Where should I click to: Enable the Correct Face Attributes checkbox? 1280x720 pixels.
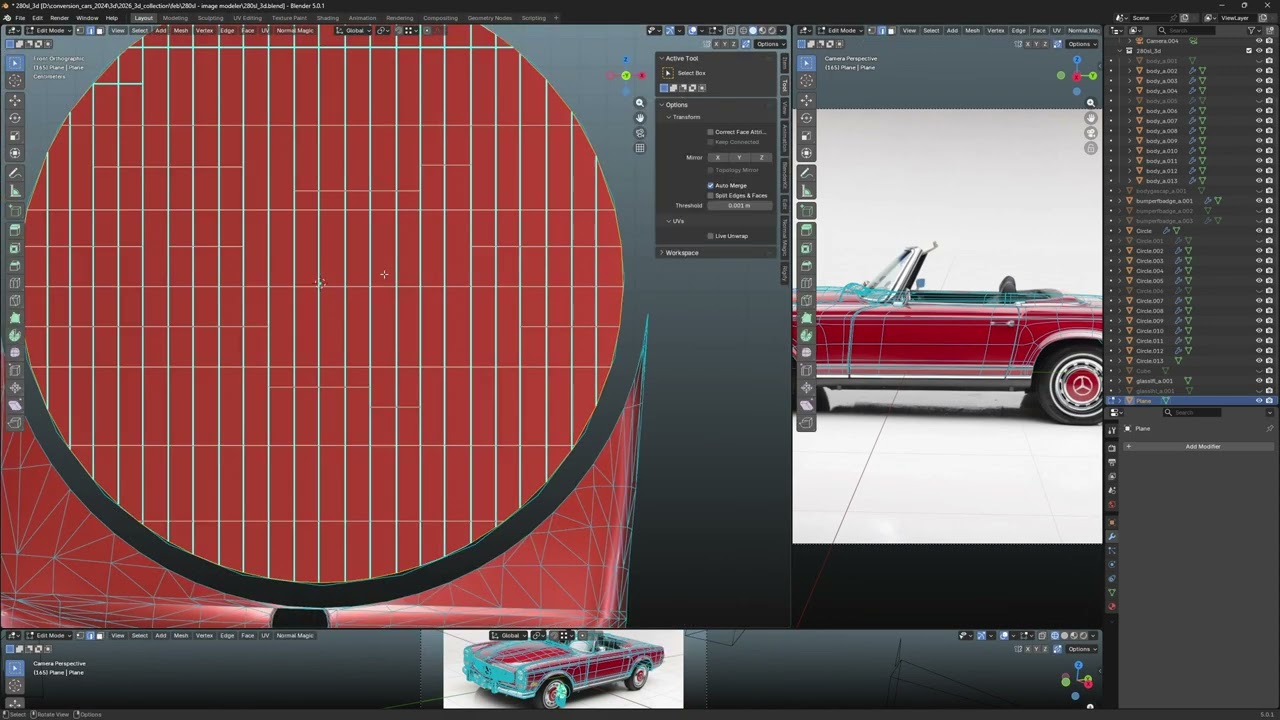(710, 132)
